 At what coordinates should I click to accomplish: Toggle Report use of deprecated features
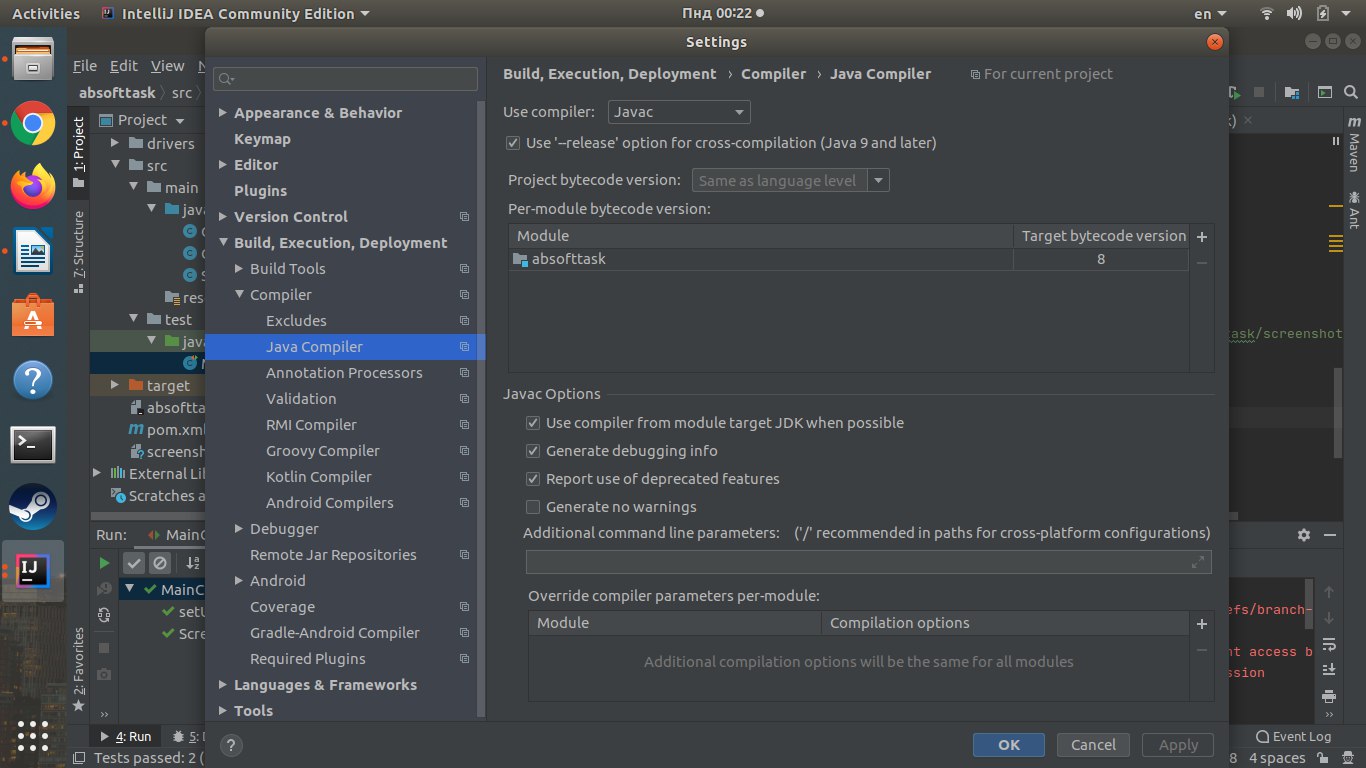pyautogui.click(x=533, y=479)
